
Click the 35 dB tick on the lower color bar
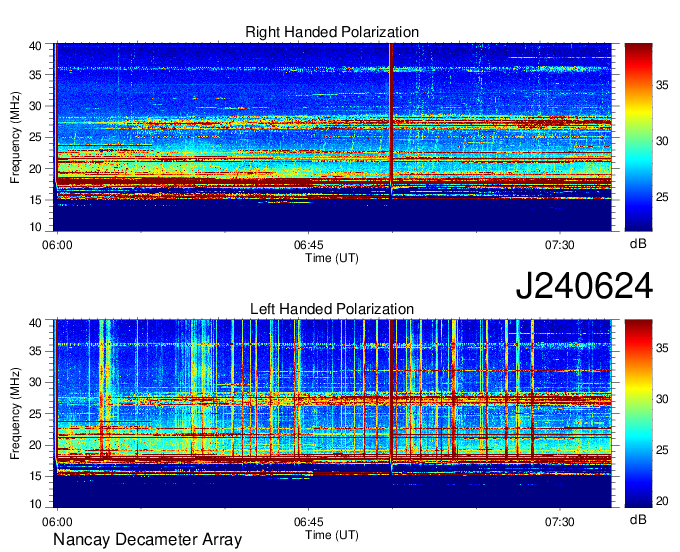pyautogui.click(x=662, y=347)
